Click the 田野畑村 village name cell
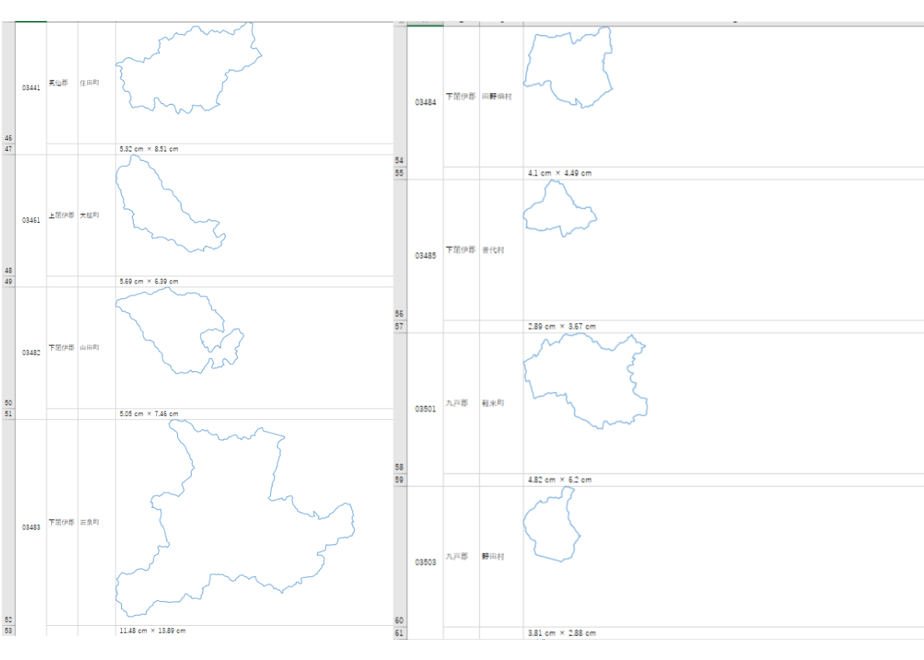This screenshot has height=660, width=924. pos(501,97)
